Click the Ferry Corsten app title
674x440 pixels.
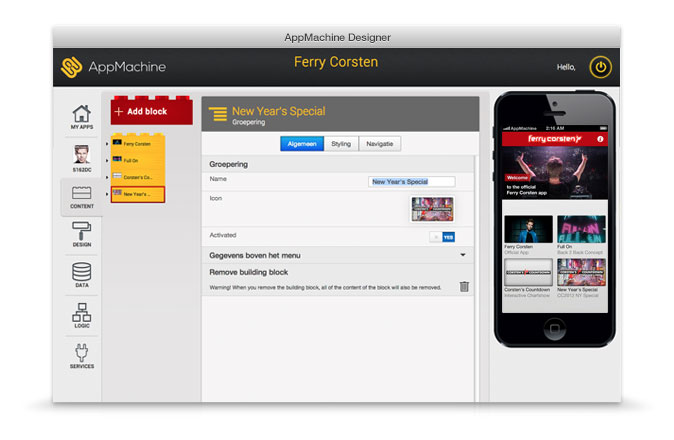(336, 62)
